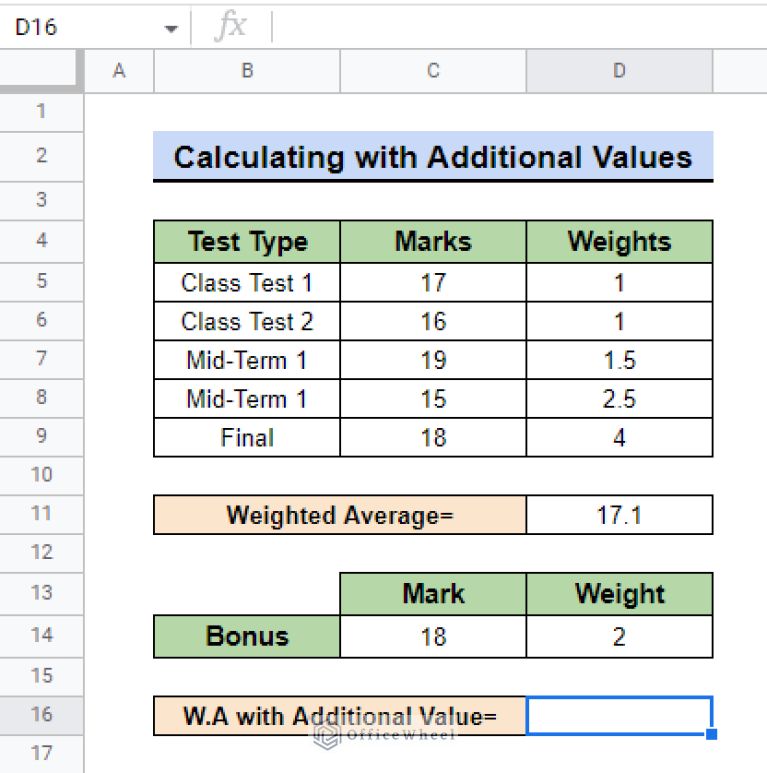Viewport: 767px width, 773px height.
Task: Select column C header
Action: 433,71
